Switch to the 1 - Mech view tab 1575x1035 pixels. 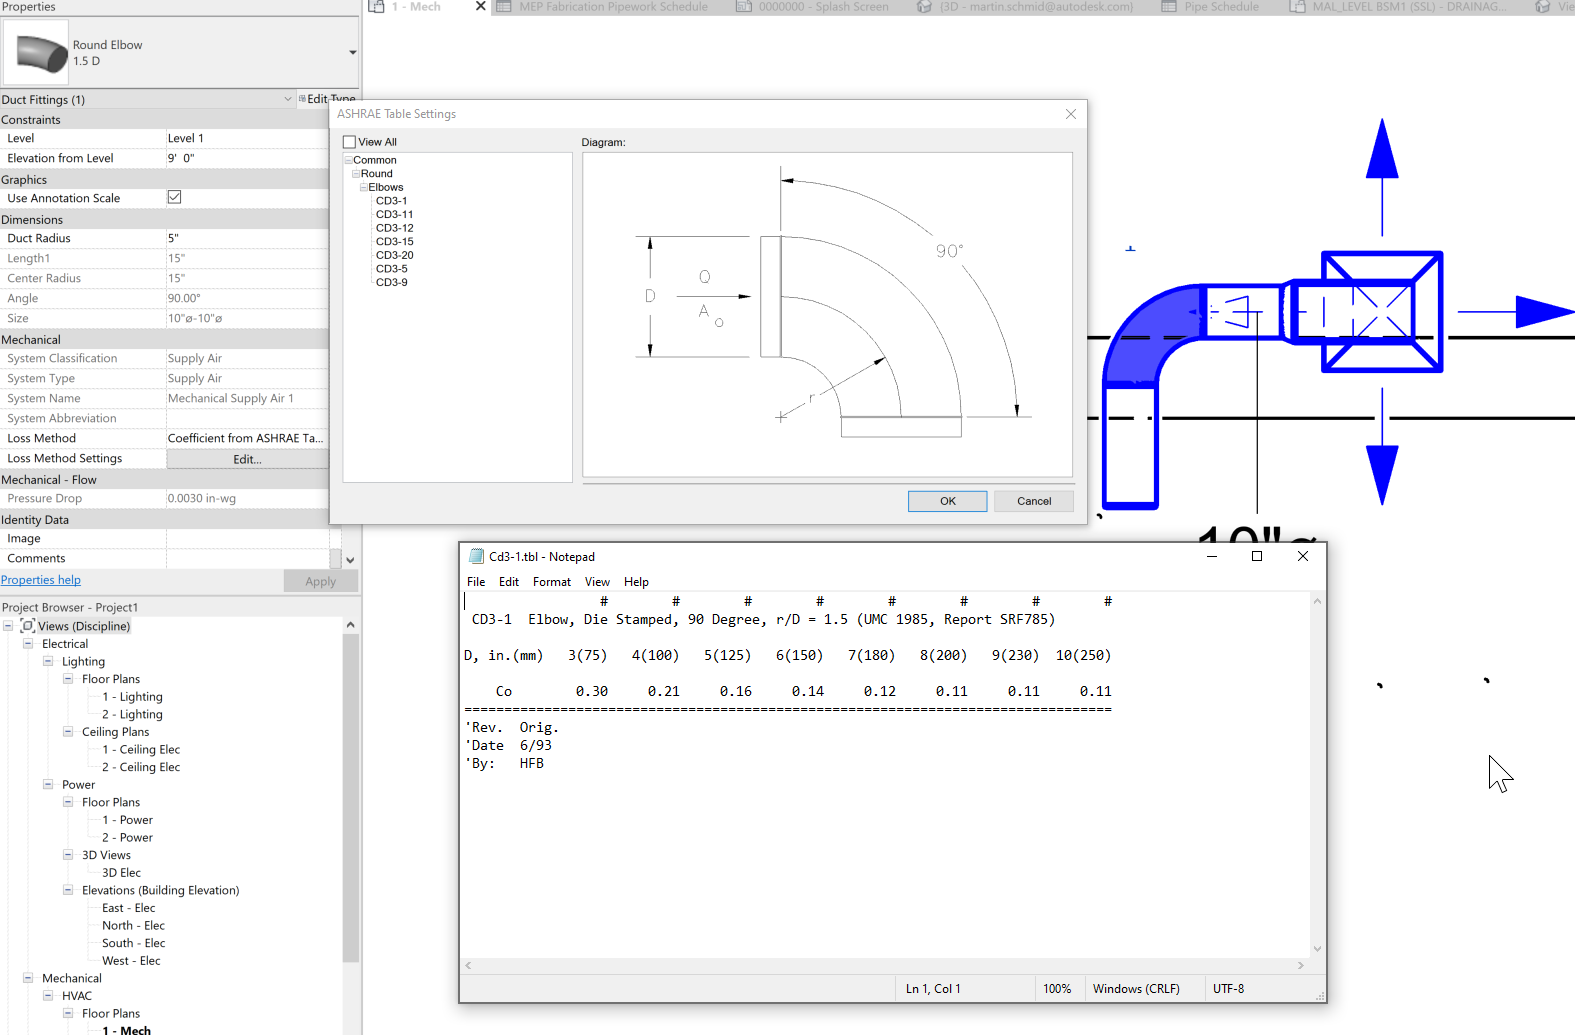(416, 7)
